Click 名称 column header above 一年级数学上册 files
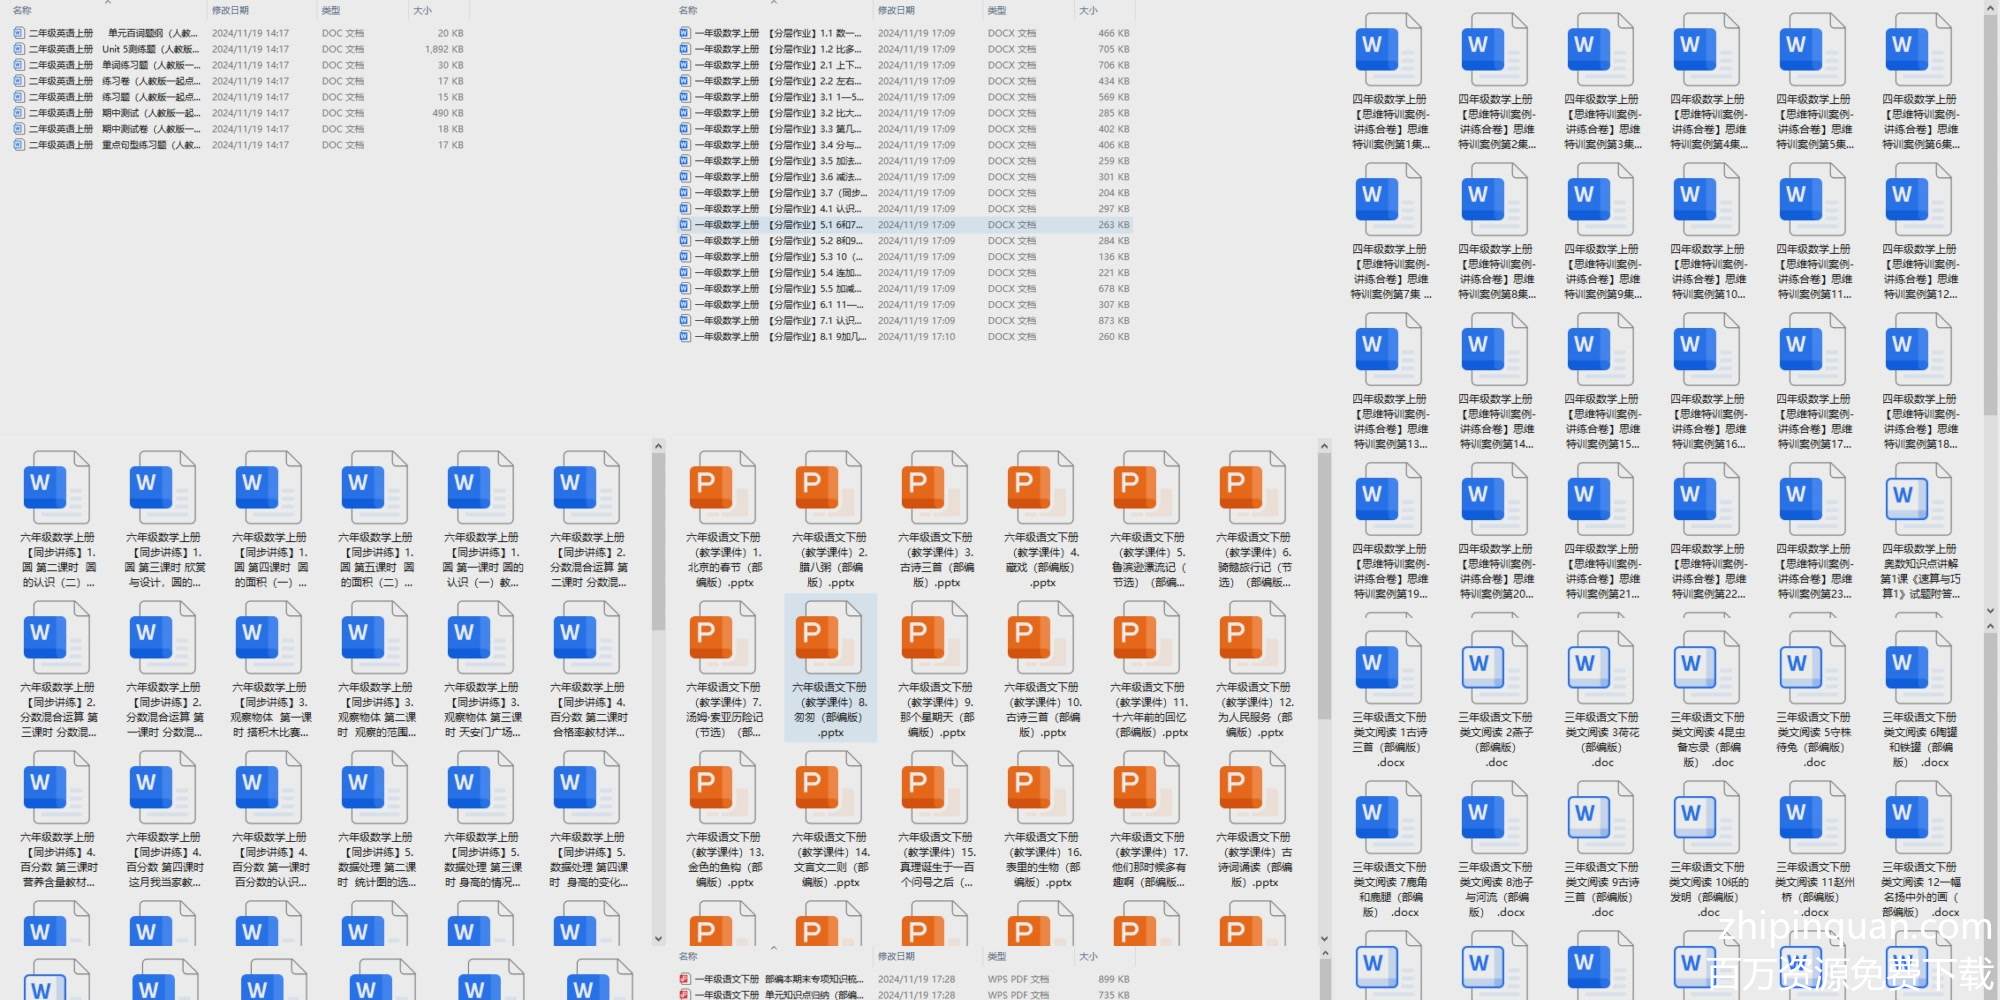 (x=688, y=10)
